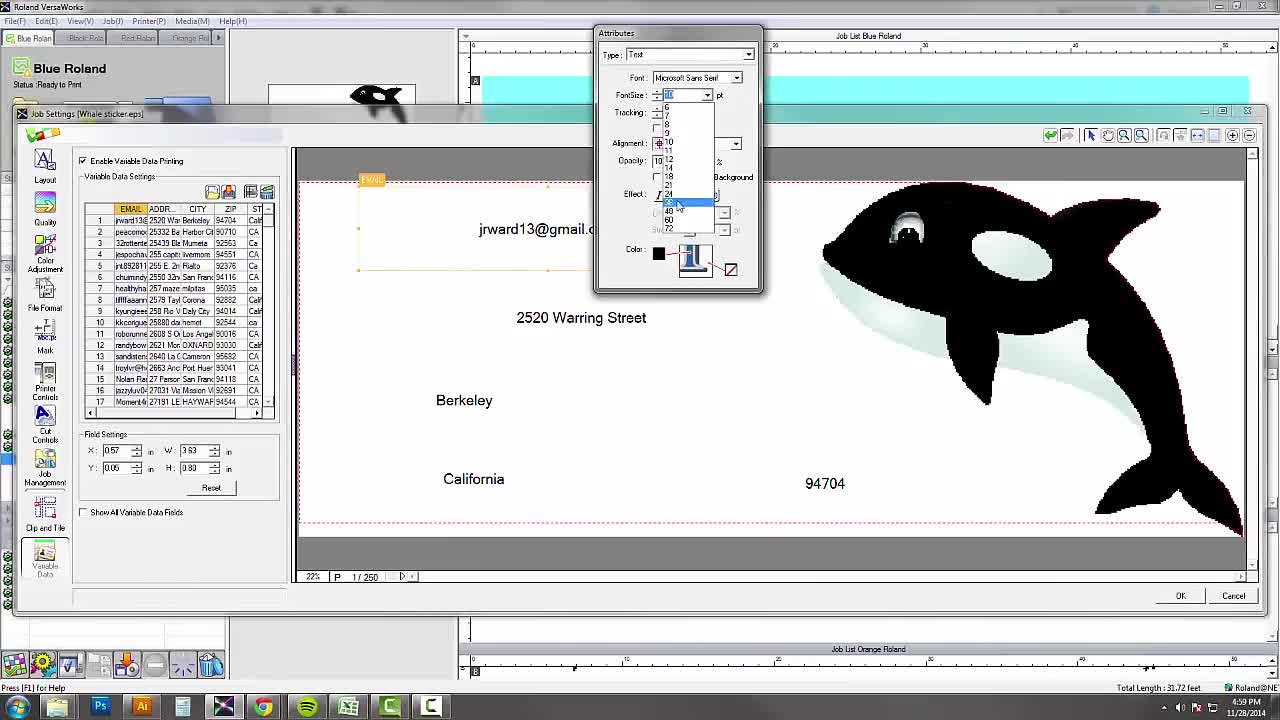Open the Layout settings panel
The image size is (1280, 720).
(x=45, y=166)
